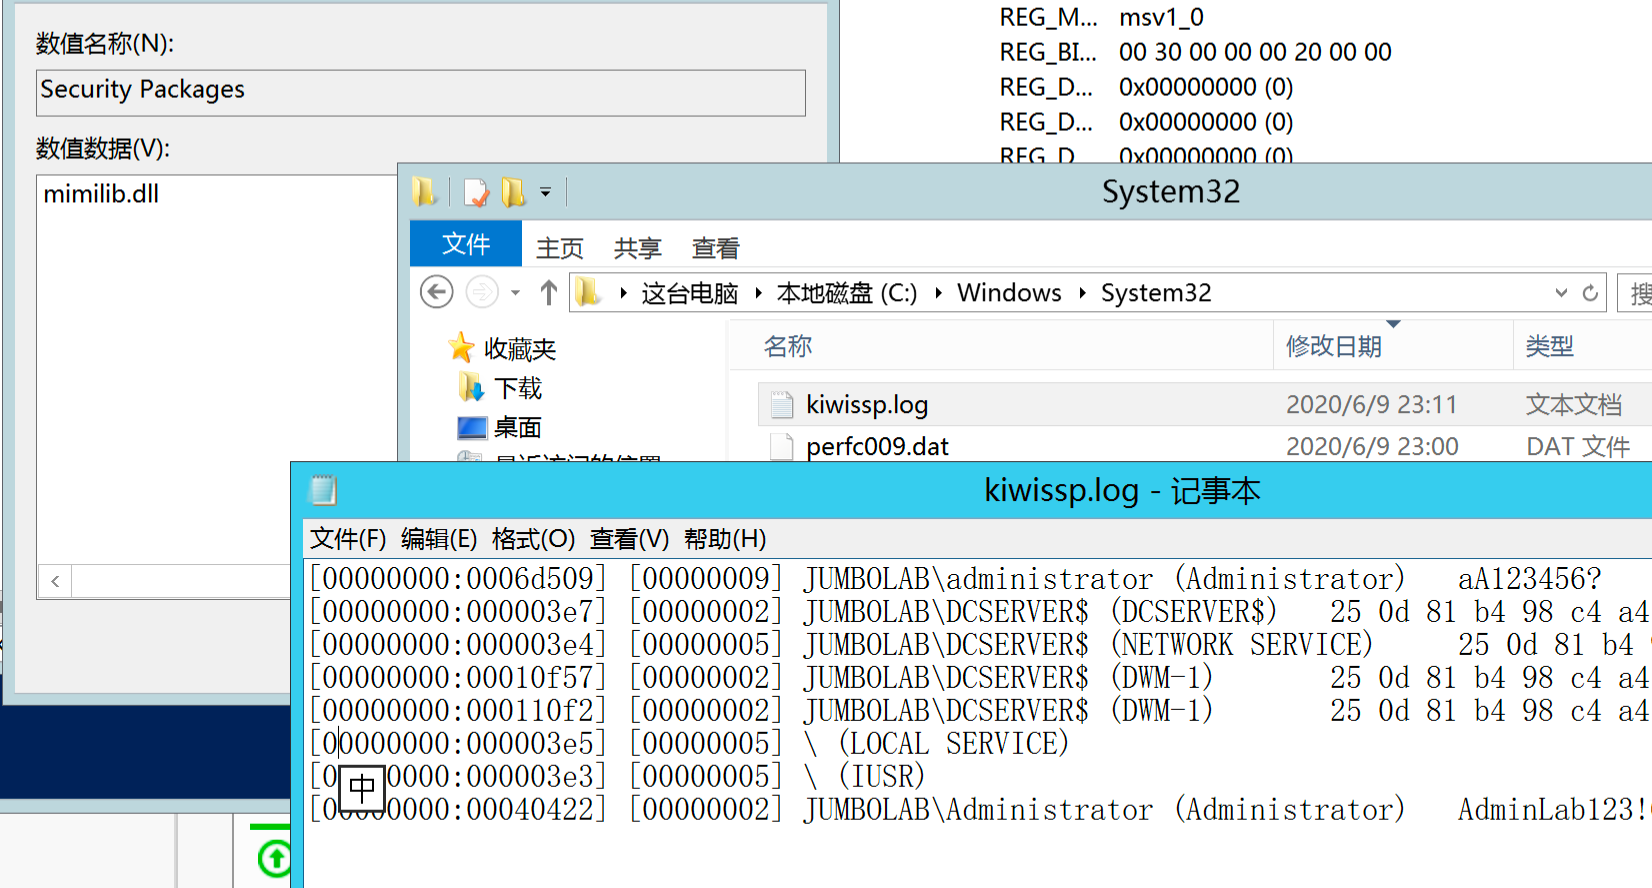
Task: Click the back arrow in Explorer
Action: (x=436, y=292)
